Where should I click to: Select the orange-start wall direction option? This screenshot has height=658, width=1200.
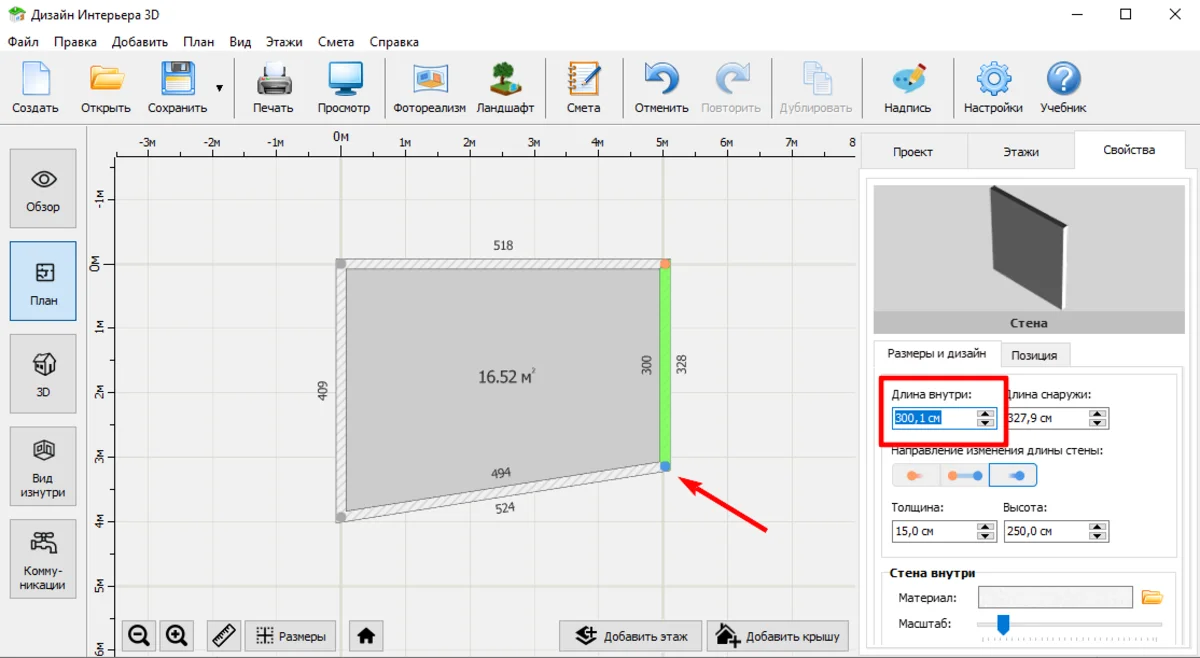916,475
